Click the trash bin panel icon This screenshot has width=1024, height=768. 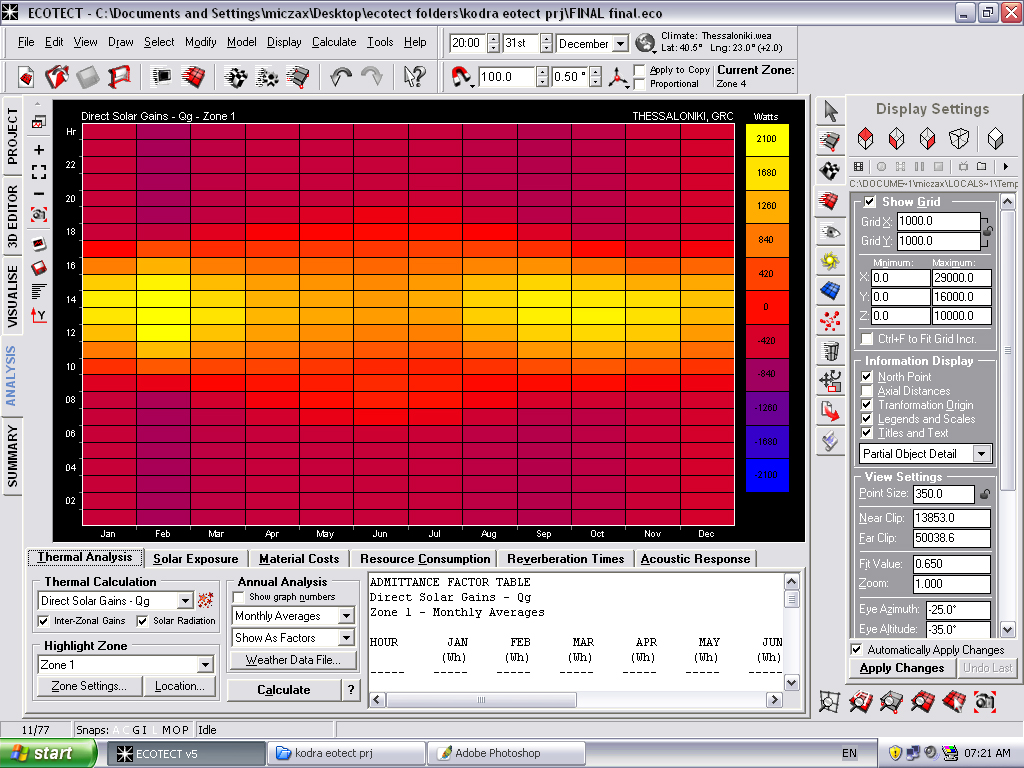830,351
